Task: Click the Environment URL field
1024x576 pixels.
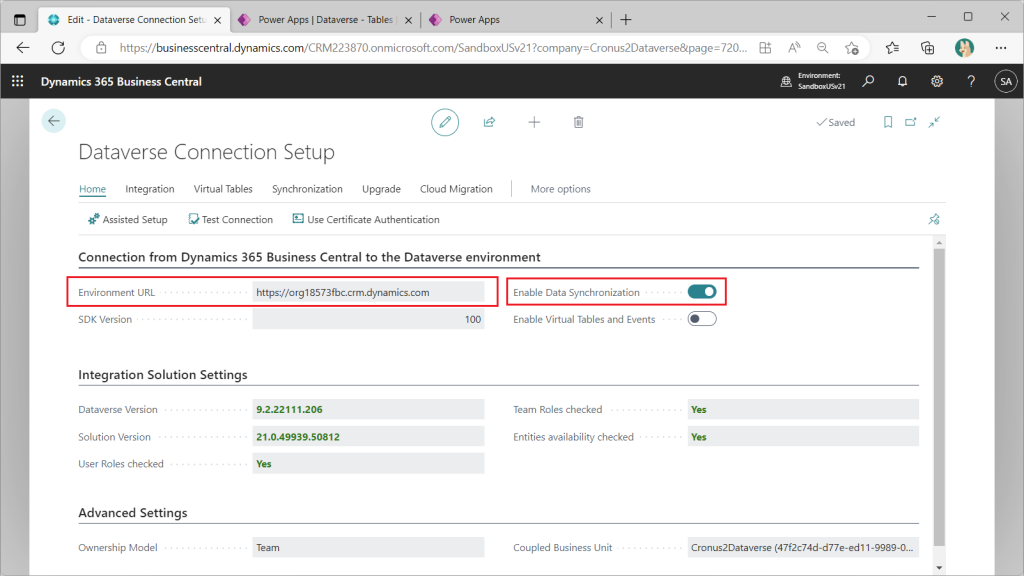Action: pos(368,292)
